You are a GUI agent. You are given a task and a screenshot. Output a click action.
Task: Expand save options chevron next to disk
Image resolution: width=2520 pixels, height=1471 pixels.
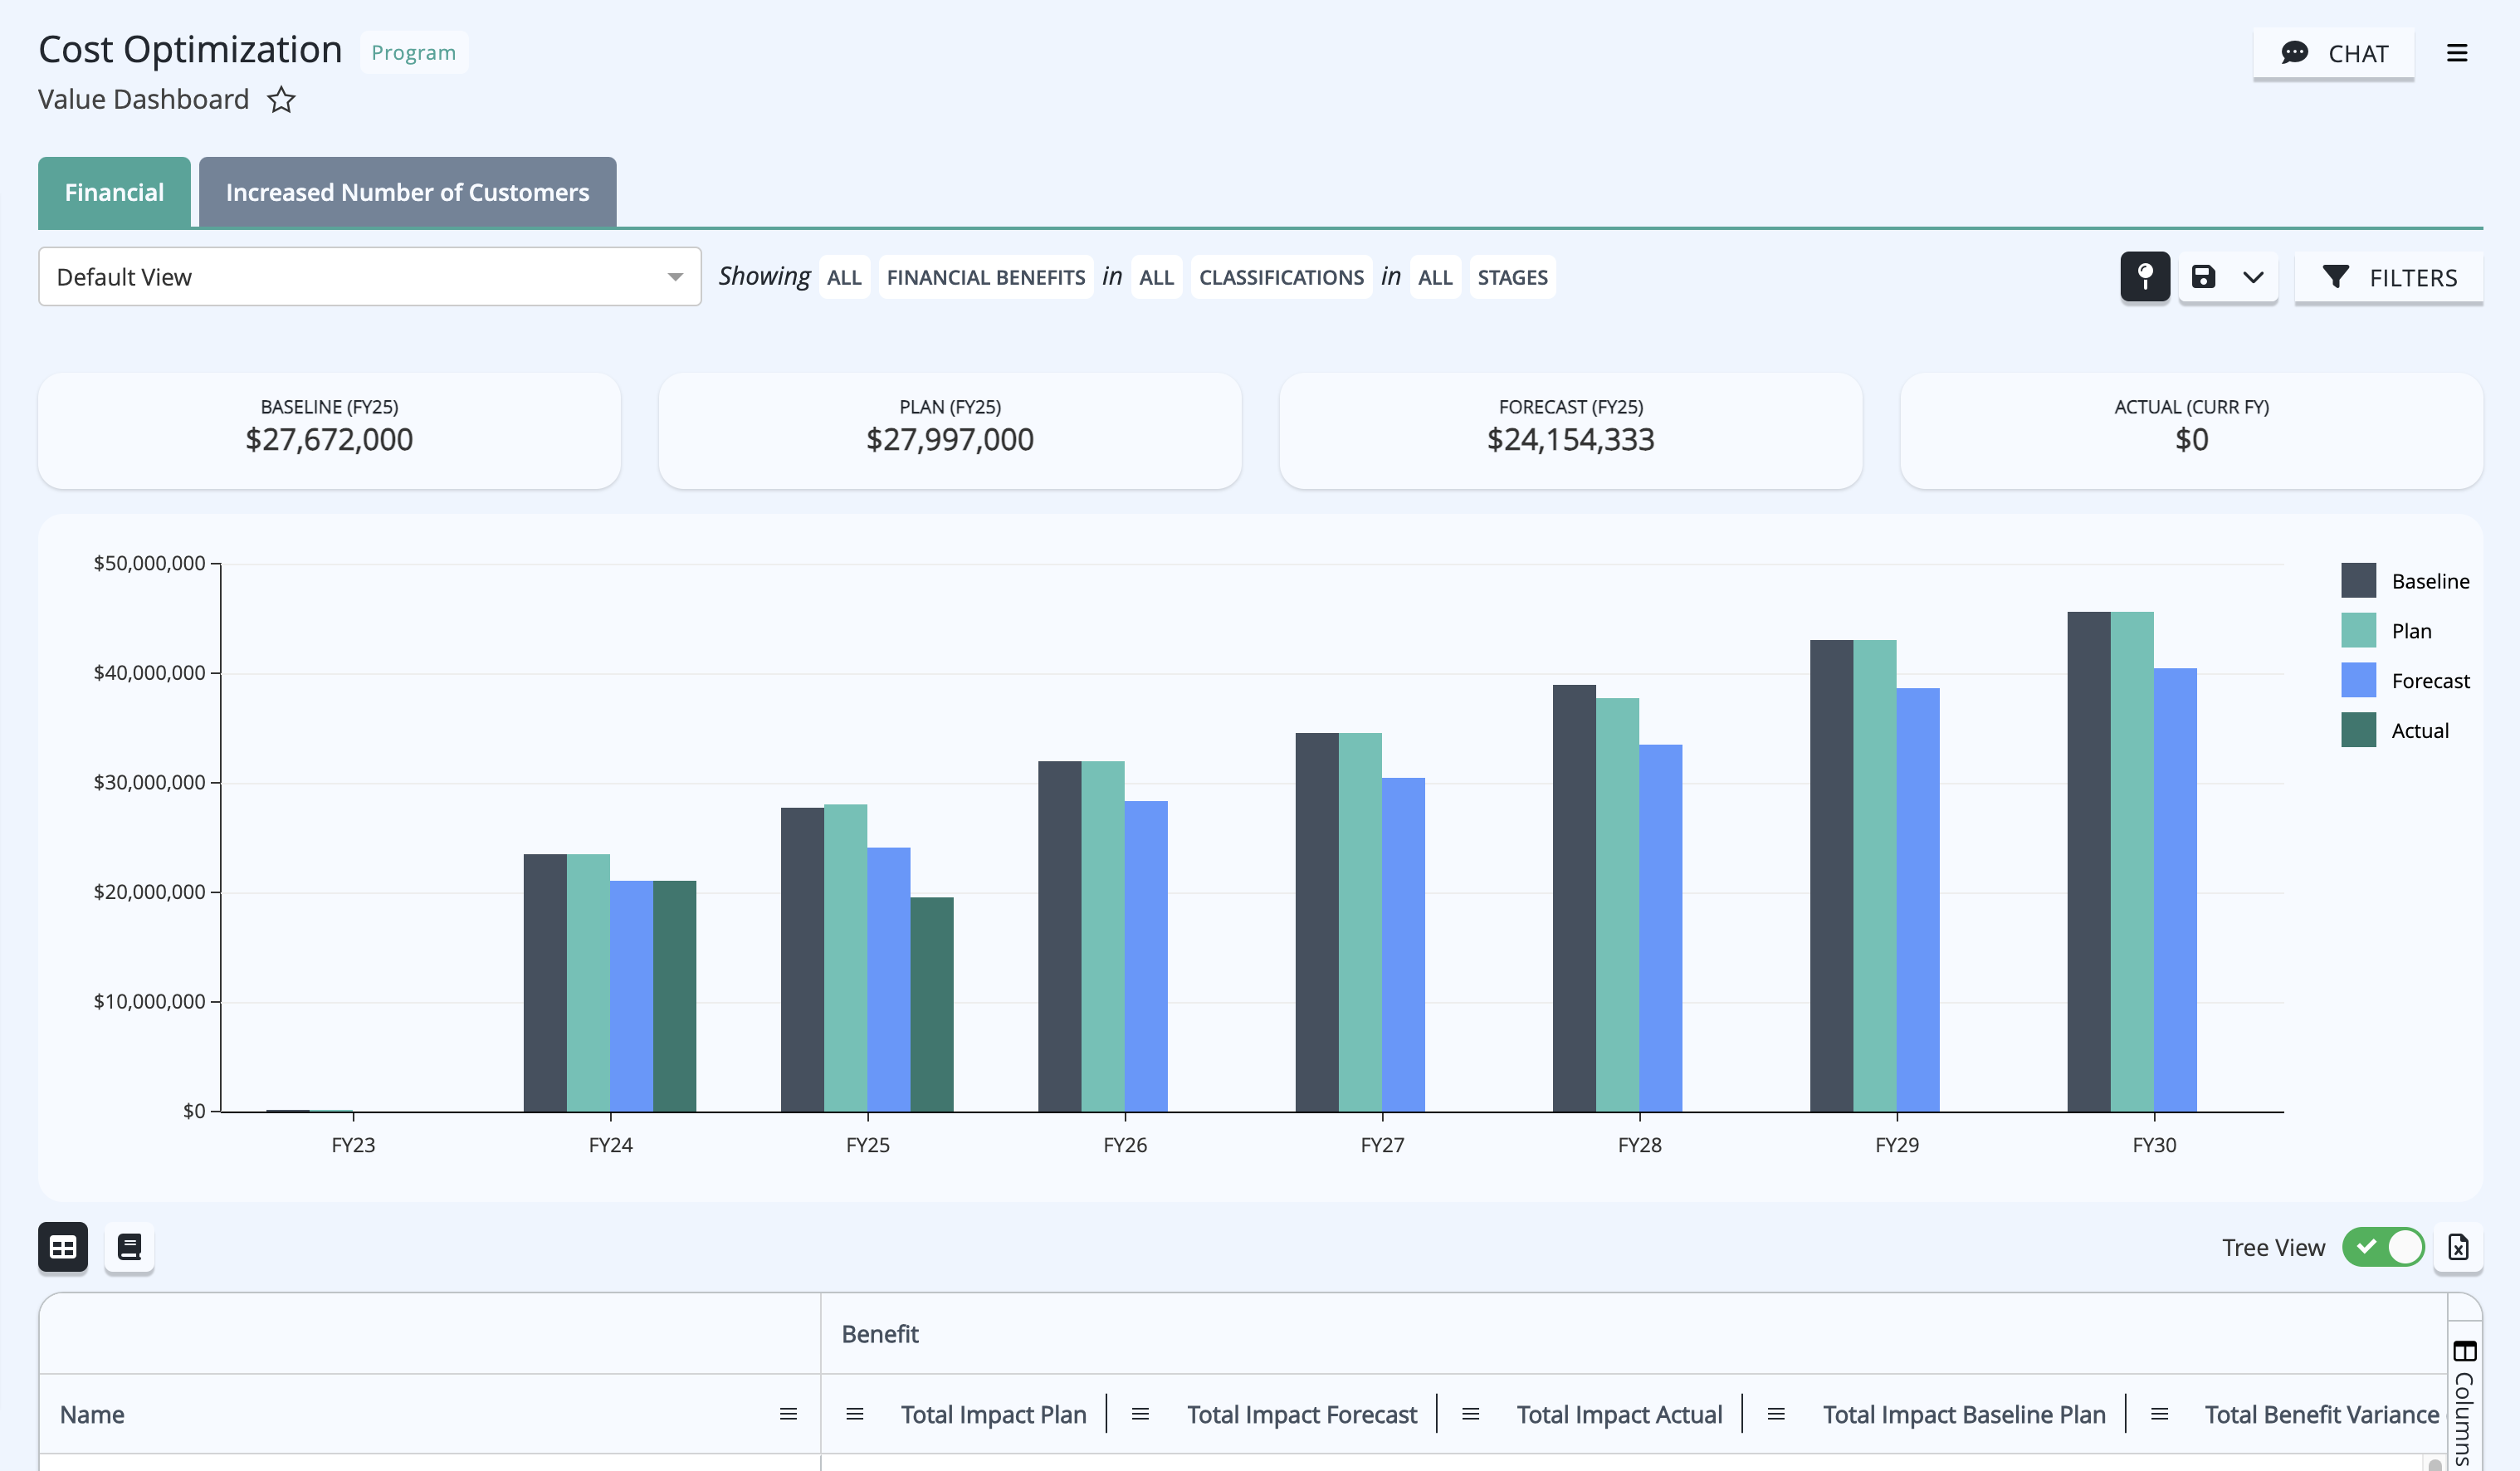(2252, 277)
